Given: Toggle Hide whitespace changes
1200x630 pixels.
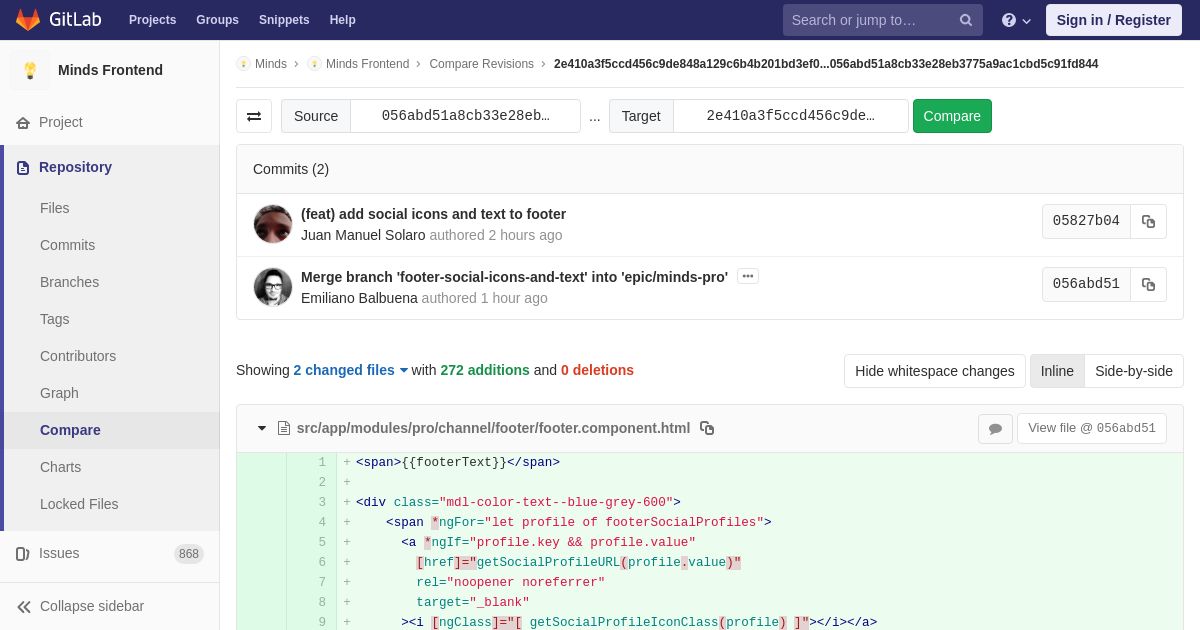Looking at the screenshot, I should pyautogui.click(x=934, y=371).
